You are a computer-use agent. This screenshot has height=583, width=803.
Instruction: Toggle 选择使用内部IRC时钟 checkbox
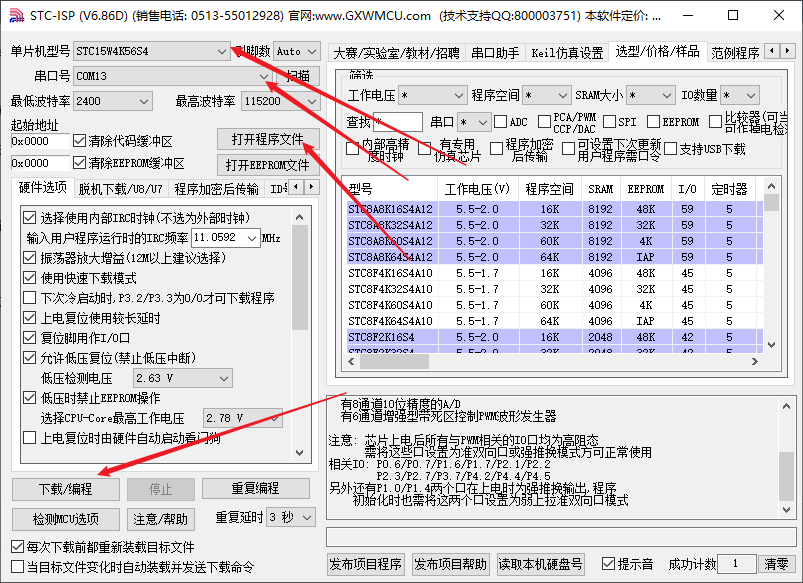(x=30, y=218)
